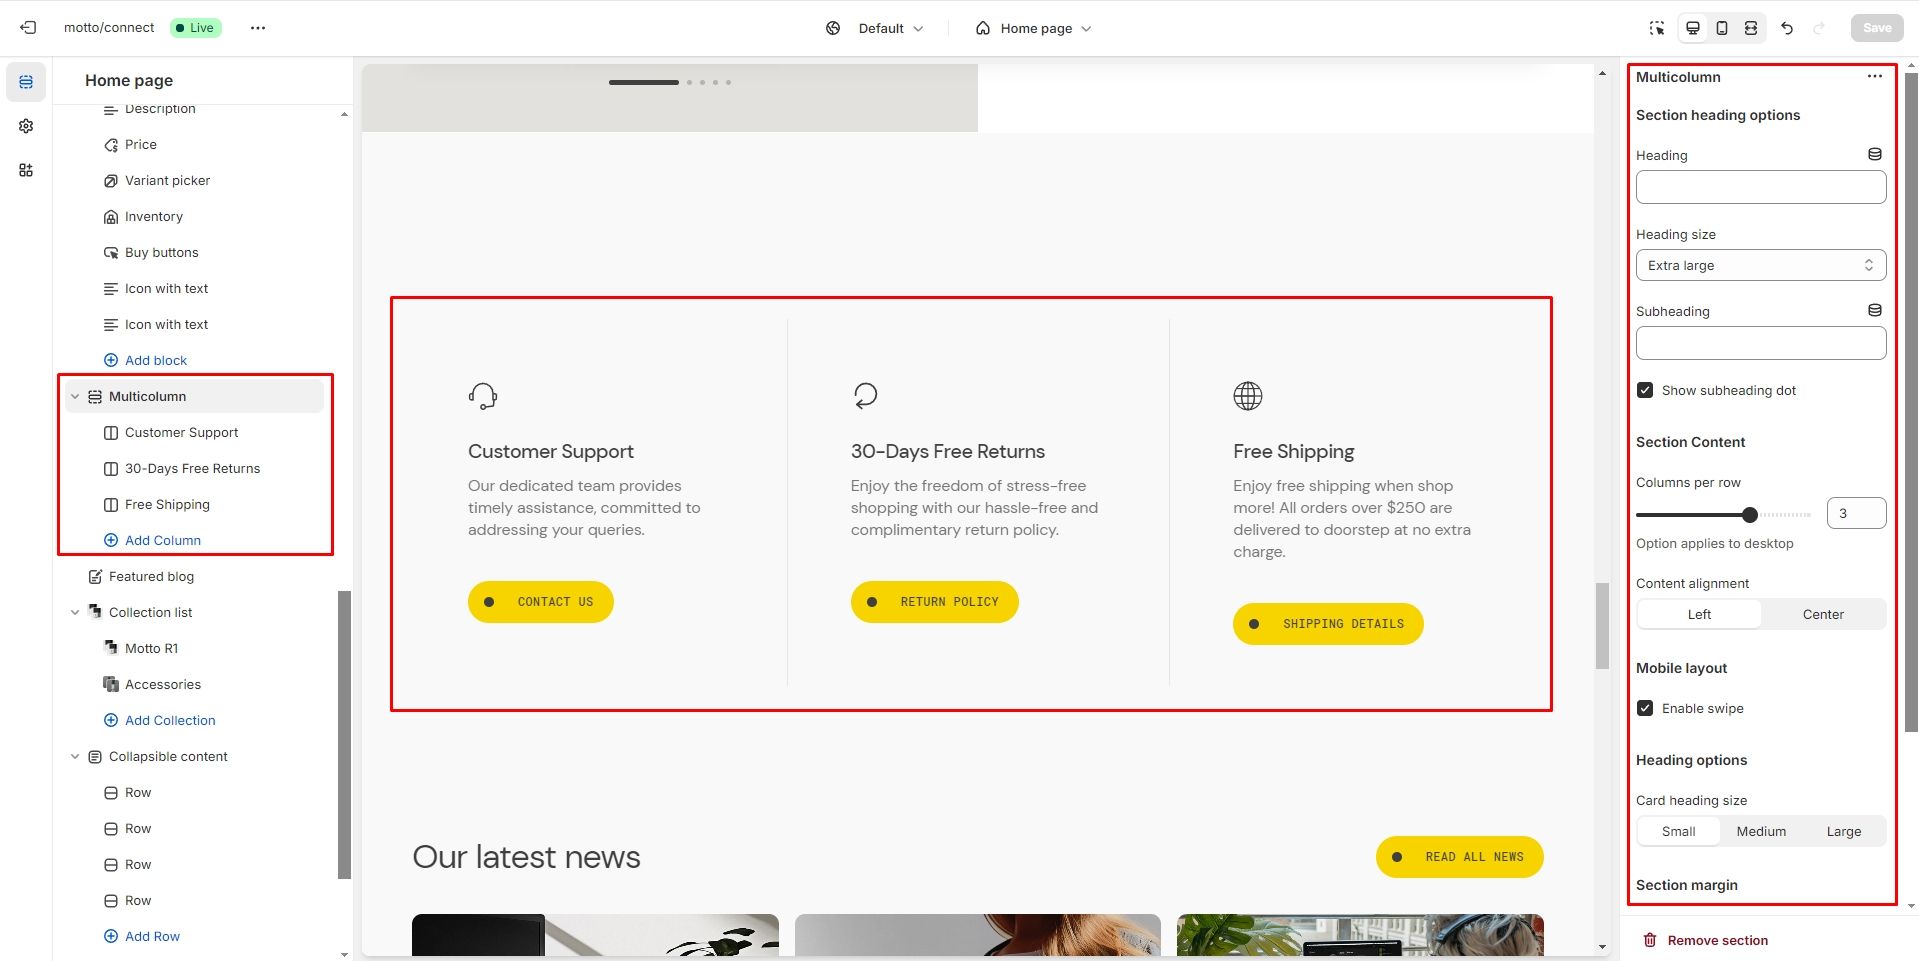Open the Home page template dropdown
Screen dimensions: 1919x961
point(1034,28)
